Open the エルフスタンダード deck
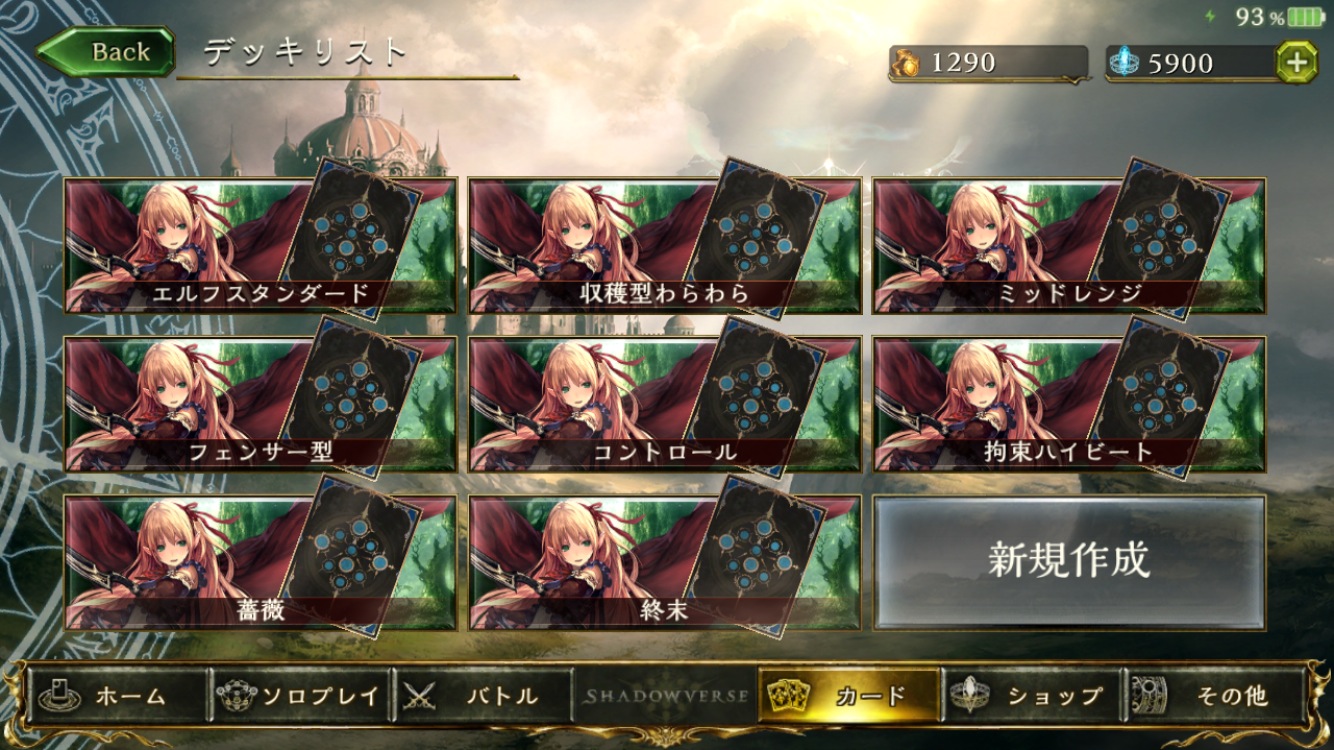1334x750 pixels. (260, 246)
